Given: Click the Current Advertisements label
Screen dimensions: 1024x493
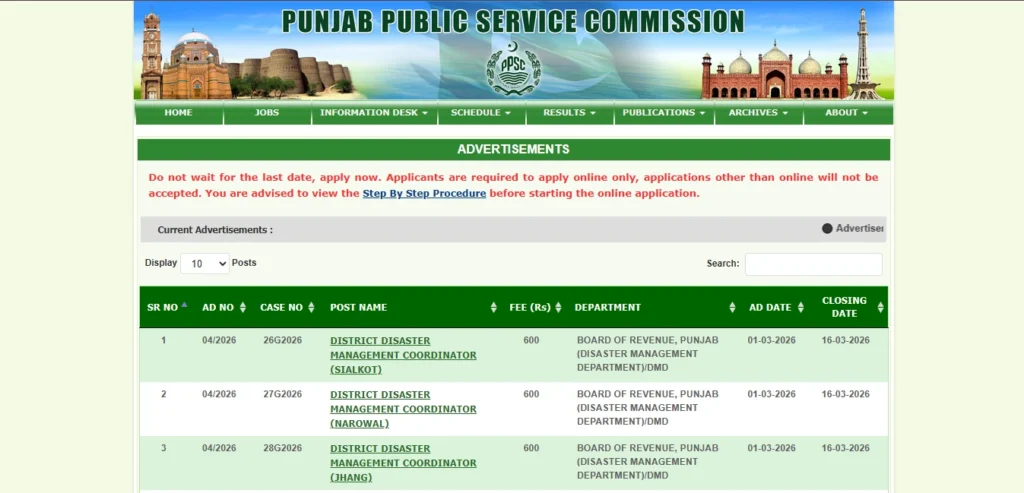Looking at the screenshot, I should (x=215, y=230).
